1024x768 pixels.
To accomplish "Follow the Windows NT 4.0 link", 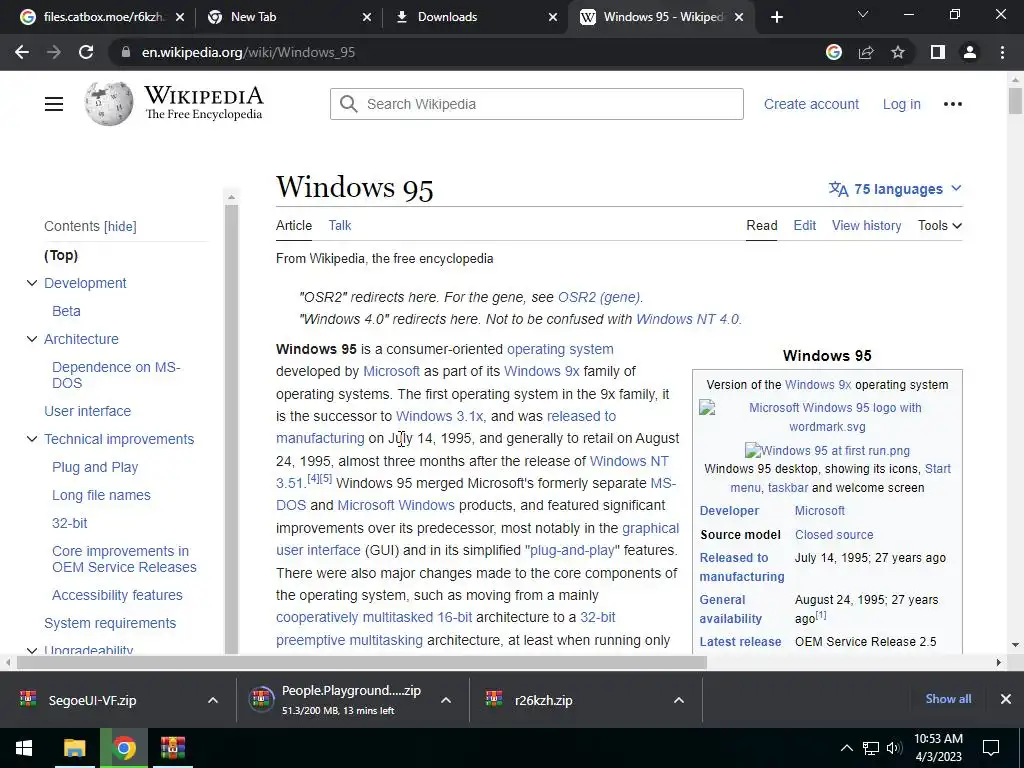I will (x=688, y=319).
